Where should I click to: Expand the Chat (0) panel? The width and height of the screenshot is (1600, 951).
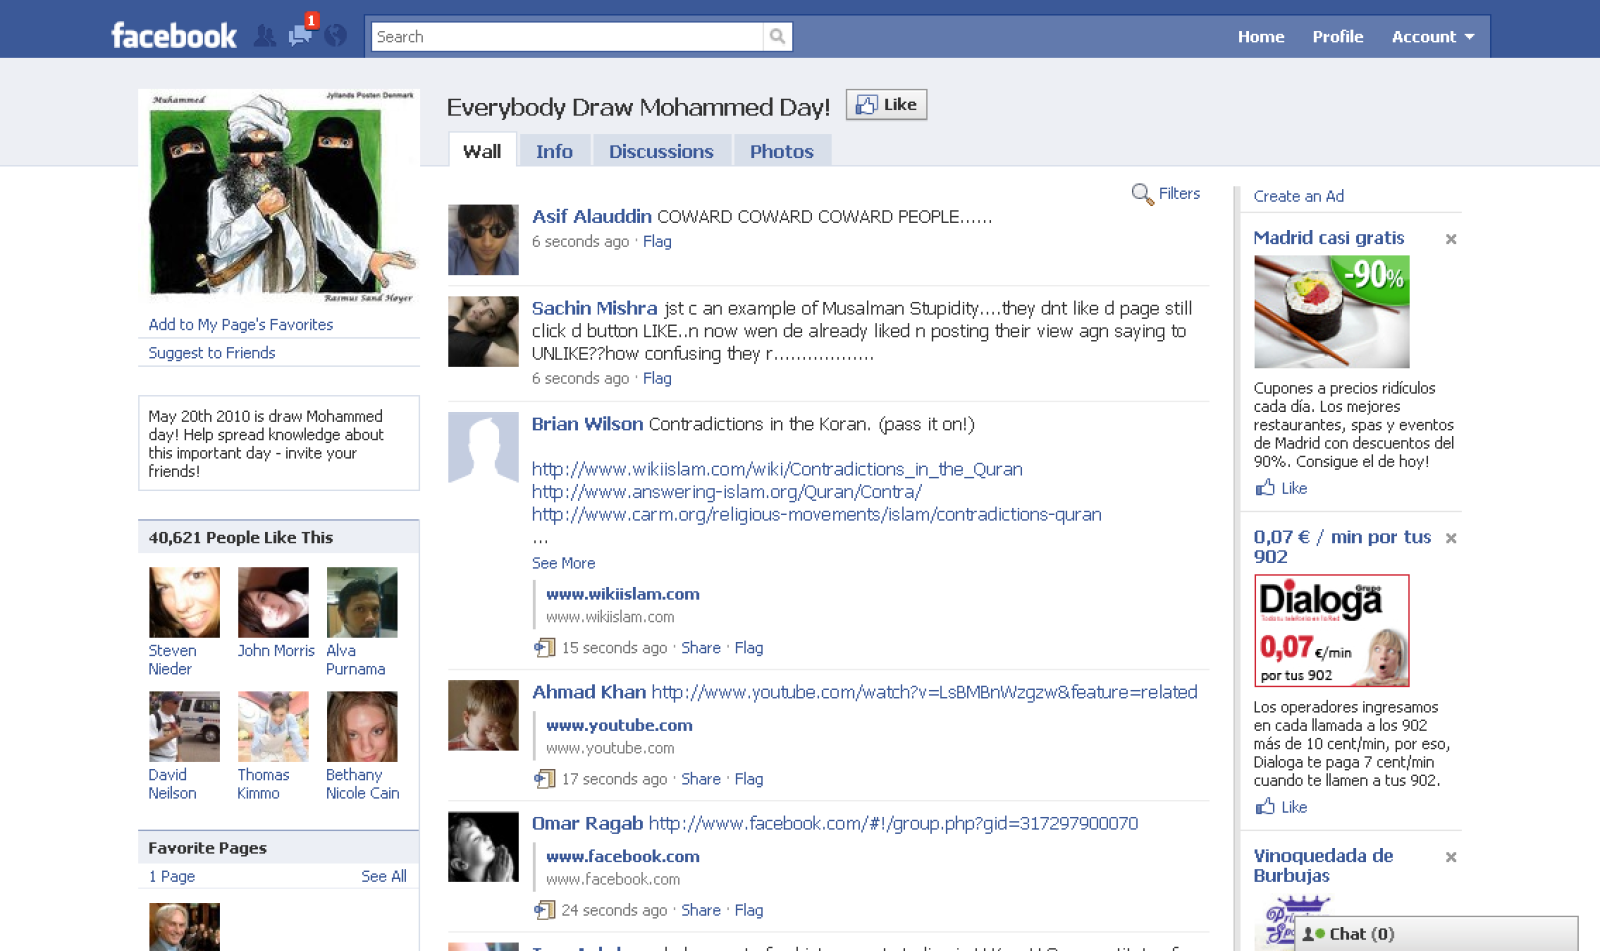pos(1362,933)
